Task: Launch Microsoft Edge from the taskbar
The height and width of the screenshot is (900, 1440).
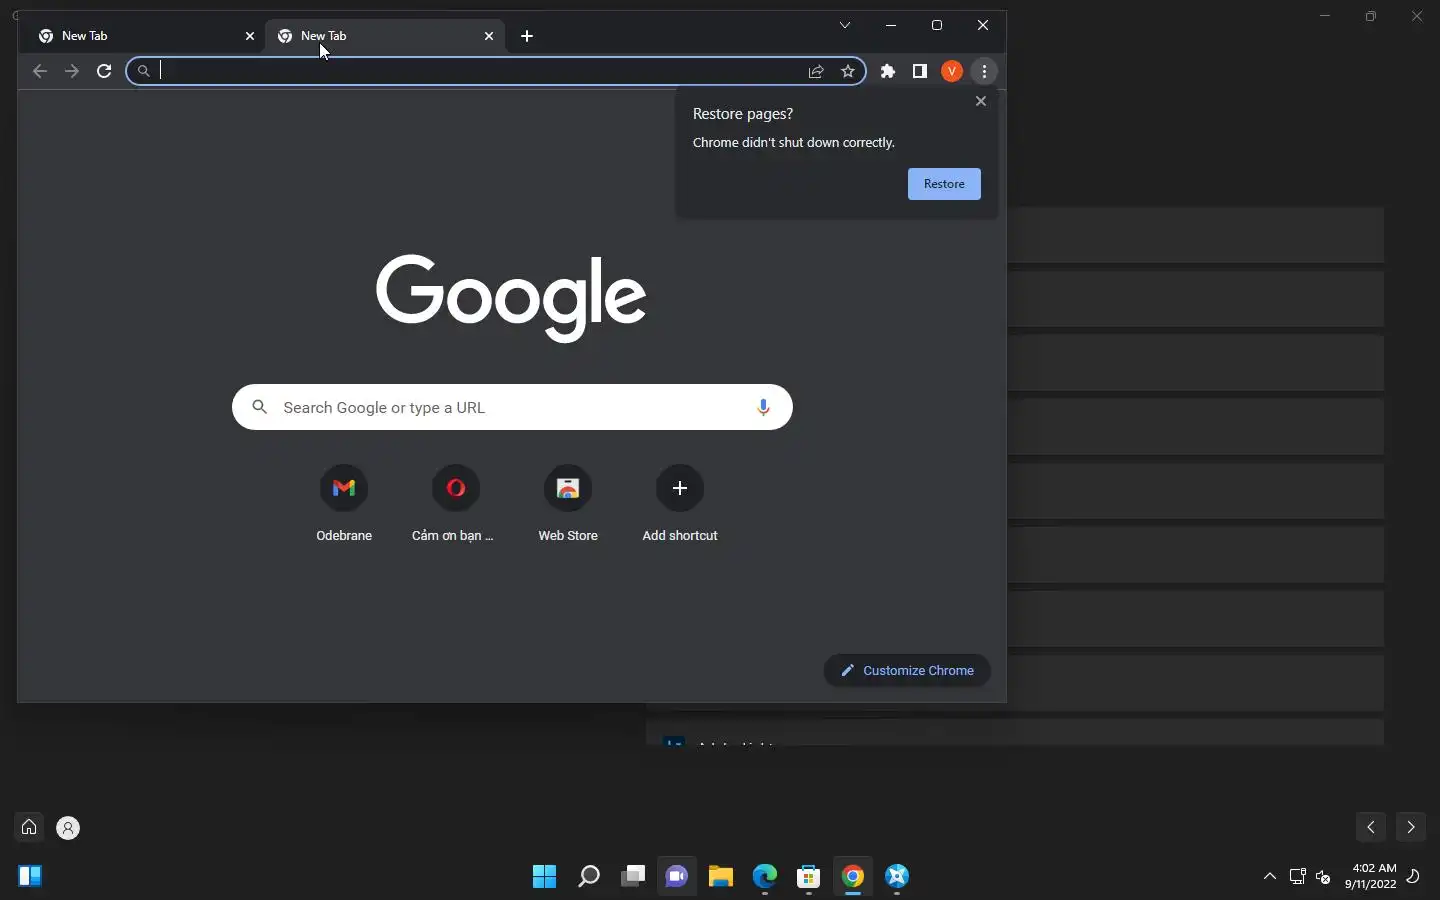Action: click(x=765, y=877)
